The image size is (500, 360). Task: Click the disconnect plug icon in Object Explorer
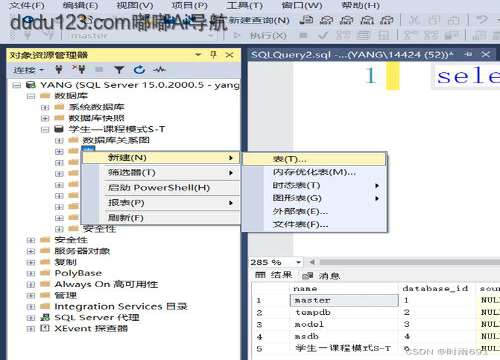(x=79, y=70)
